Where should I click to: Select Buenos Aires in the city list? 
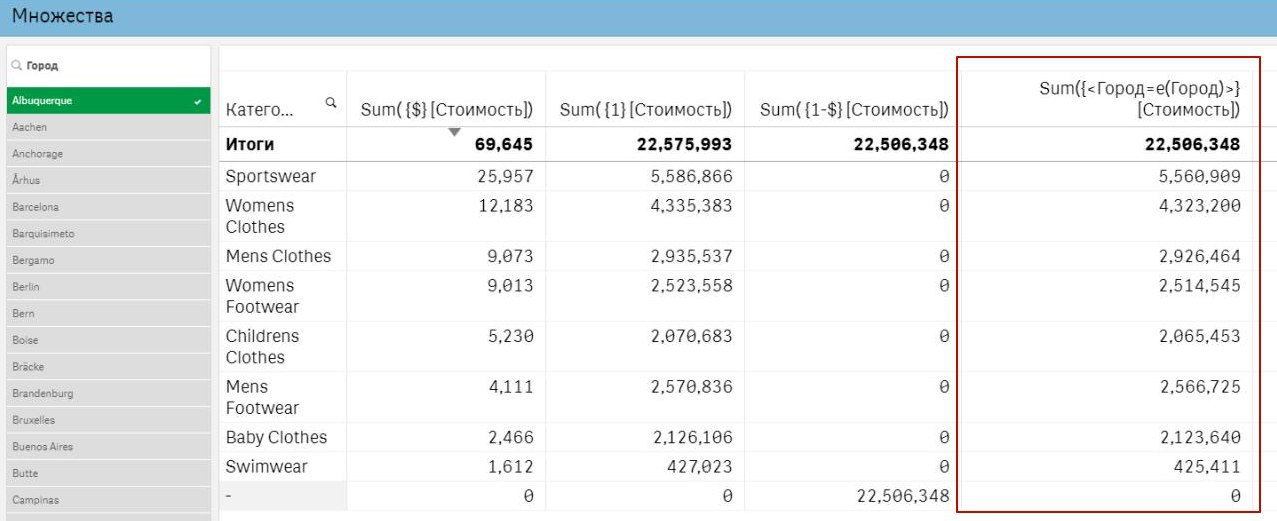[108, 447]
